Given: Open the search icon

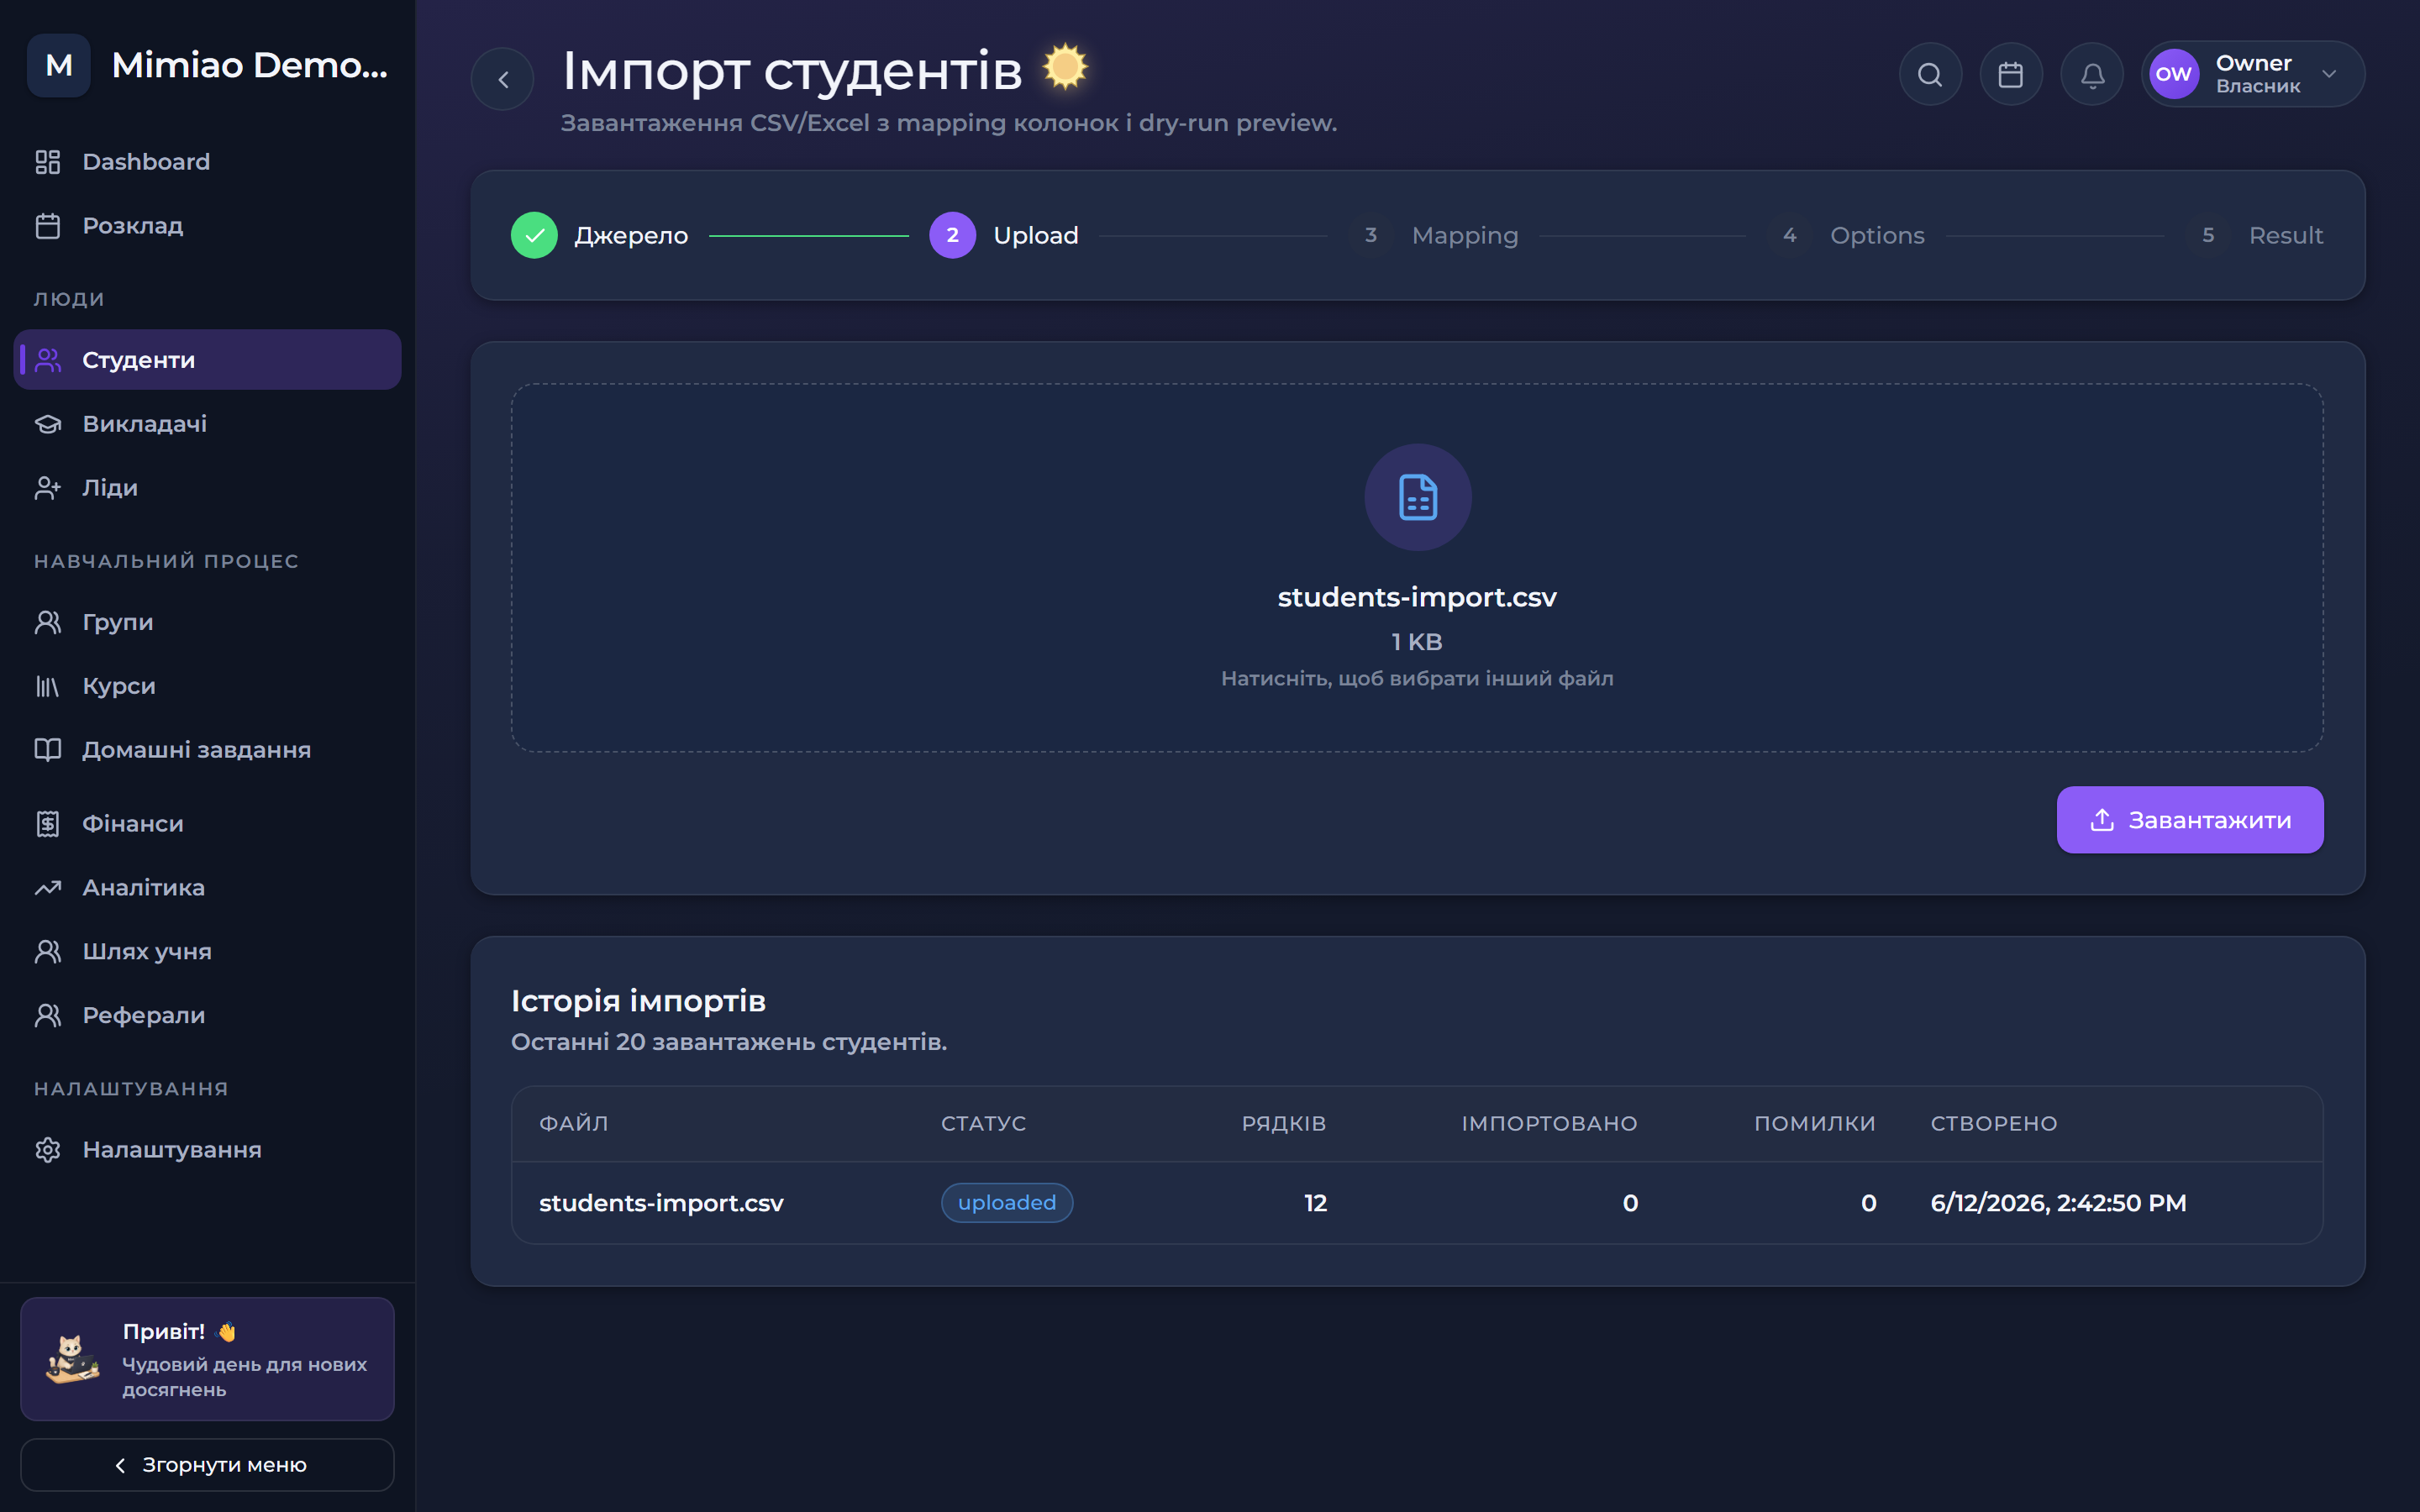Looking at the screenshot, I should (x=1930, y=74).
